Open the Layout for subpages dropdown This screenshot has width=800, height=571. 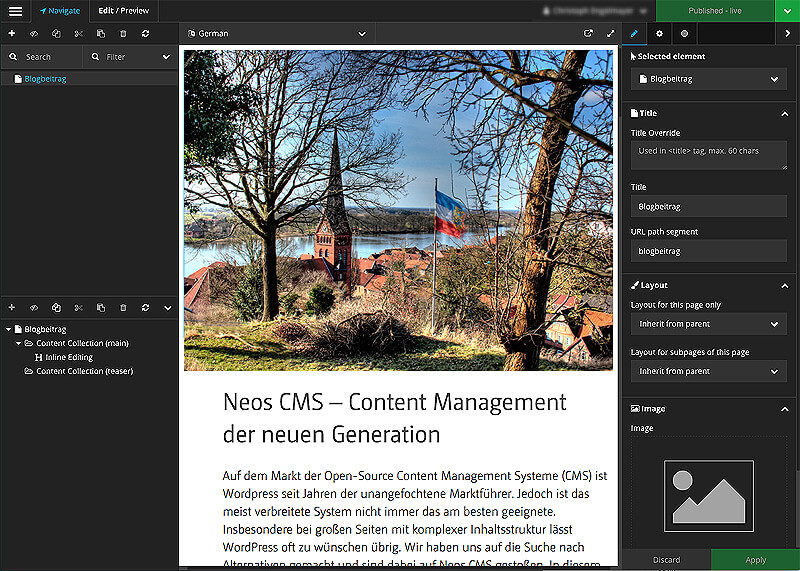click(x=709, y=371)
